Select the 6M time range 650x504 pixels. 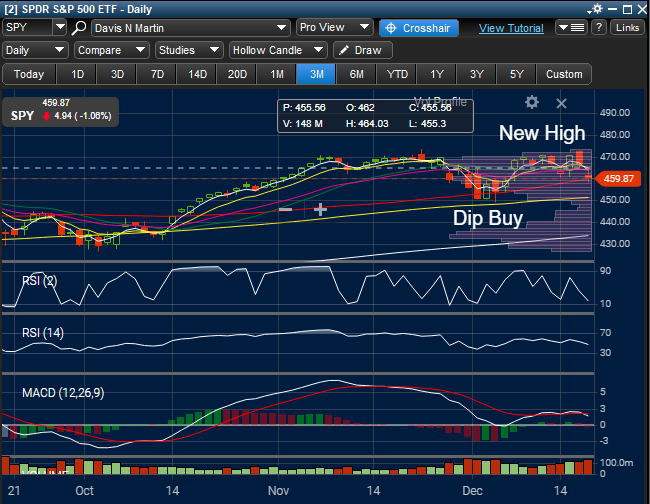click(357, 74)
